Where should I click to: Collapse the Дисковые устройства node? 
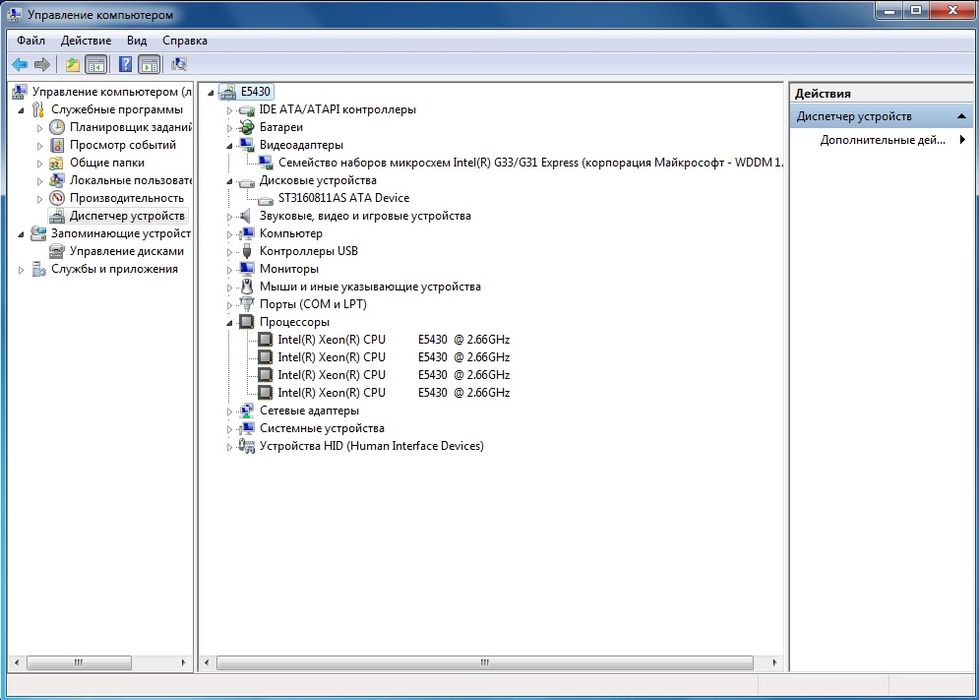229,181
